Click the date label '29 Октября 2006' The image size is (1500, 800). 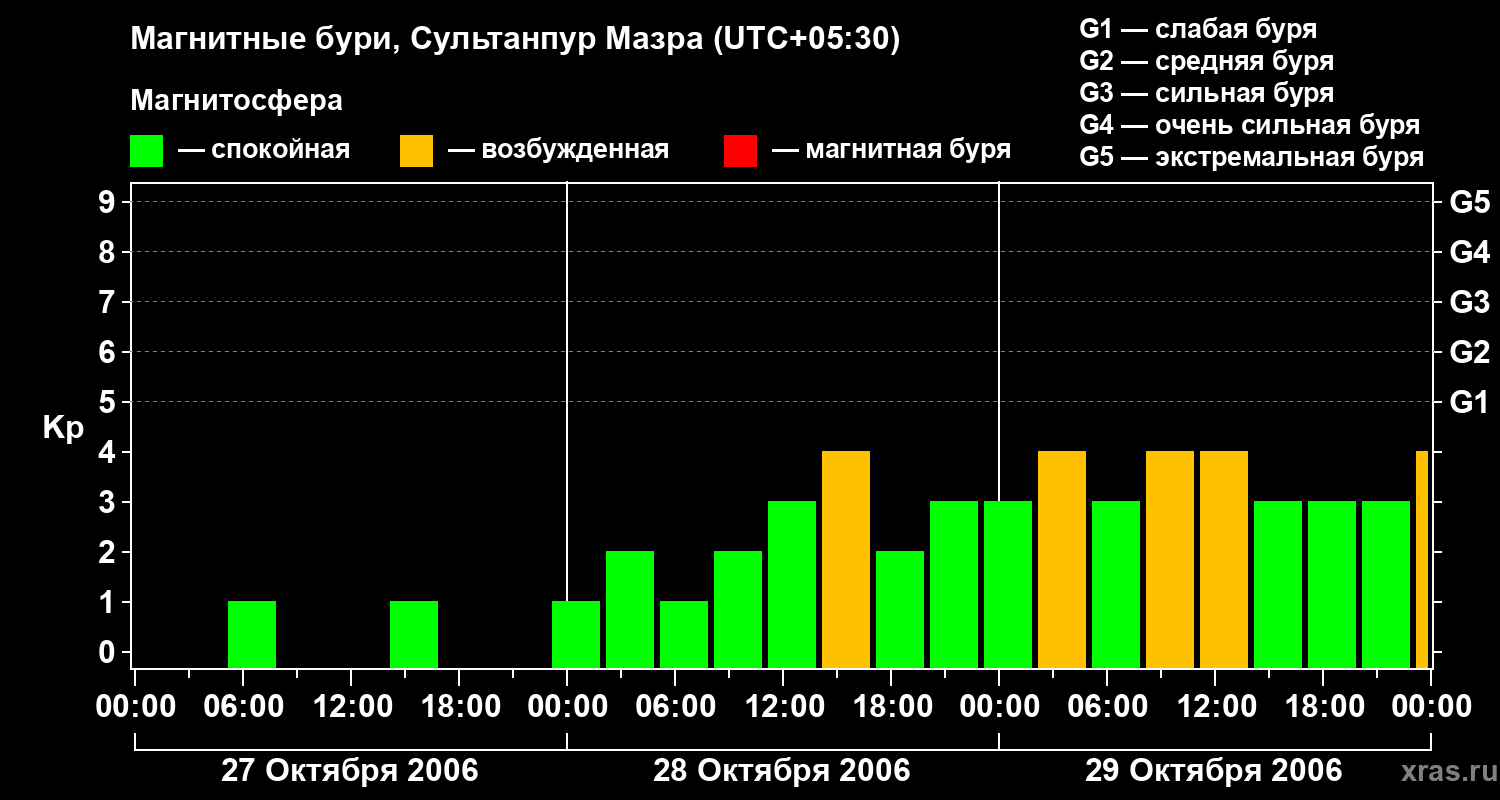[1214, 771]
